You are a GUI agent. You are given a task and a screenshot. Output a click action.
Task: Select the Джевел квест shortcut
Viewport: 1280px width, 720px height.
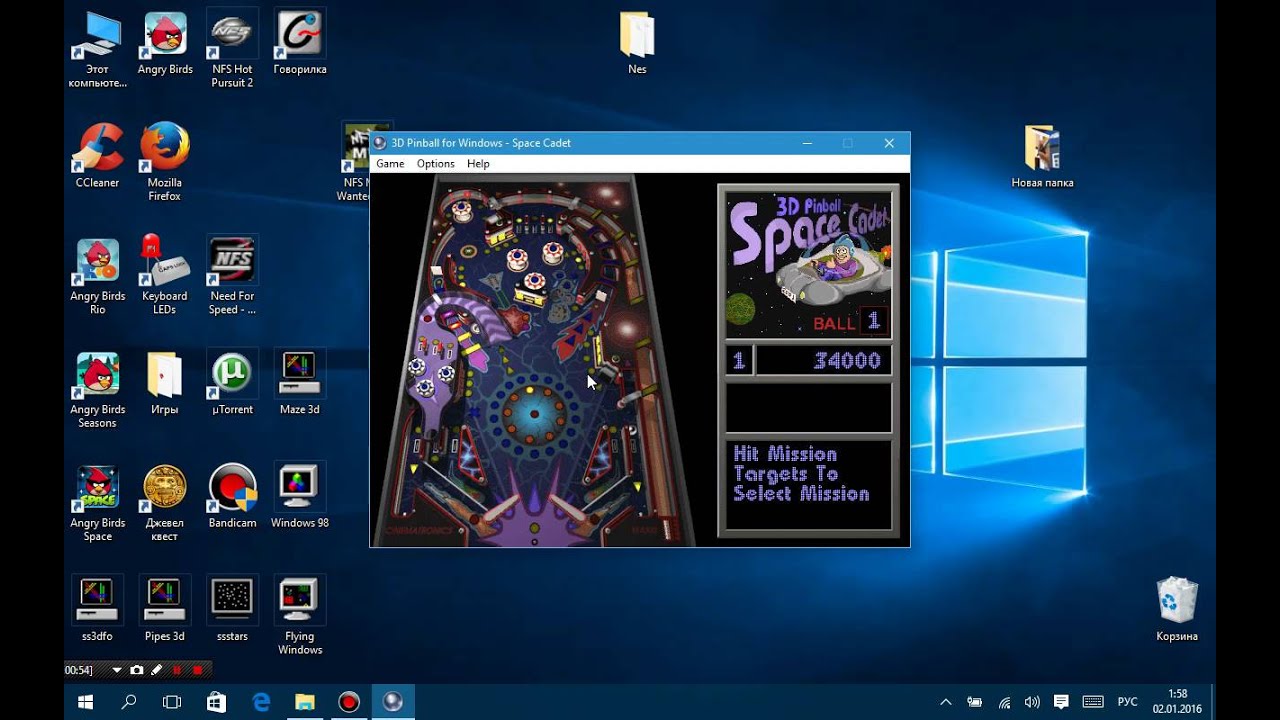165,502
